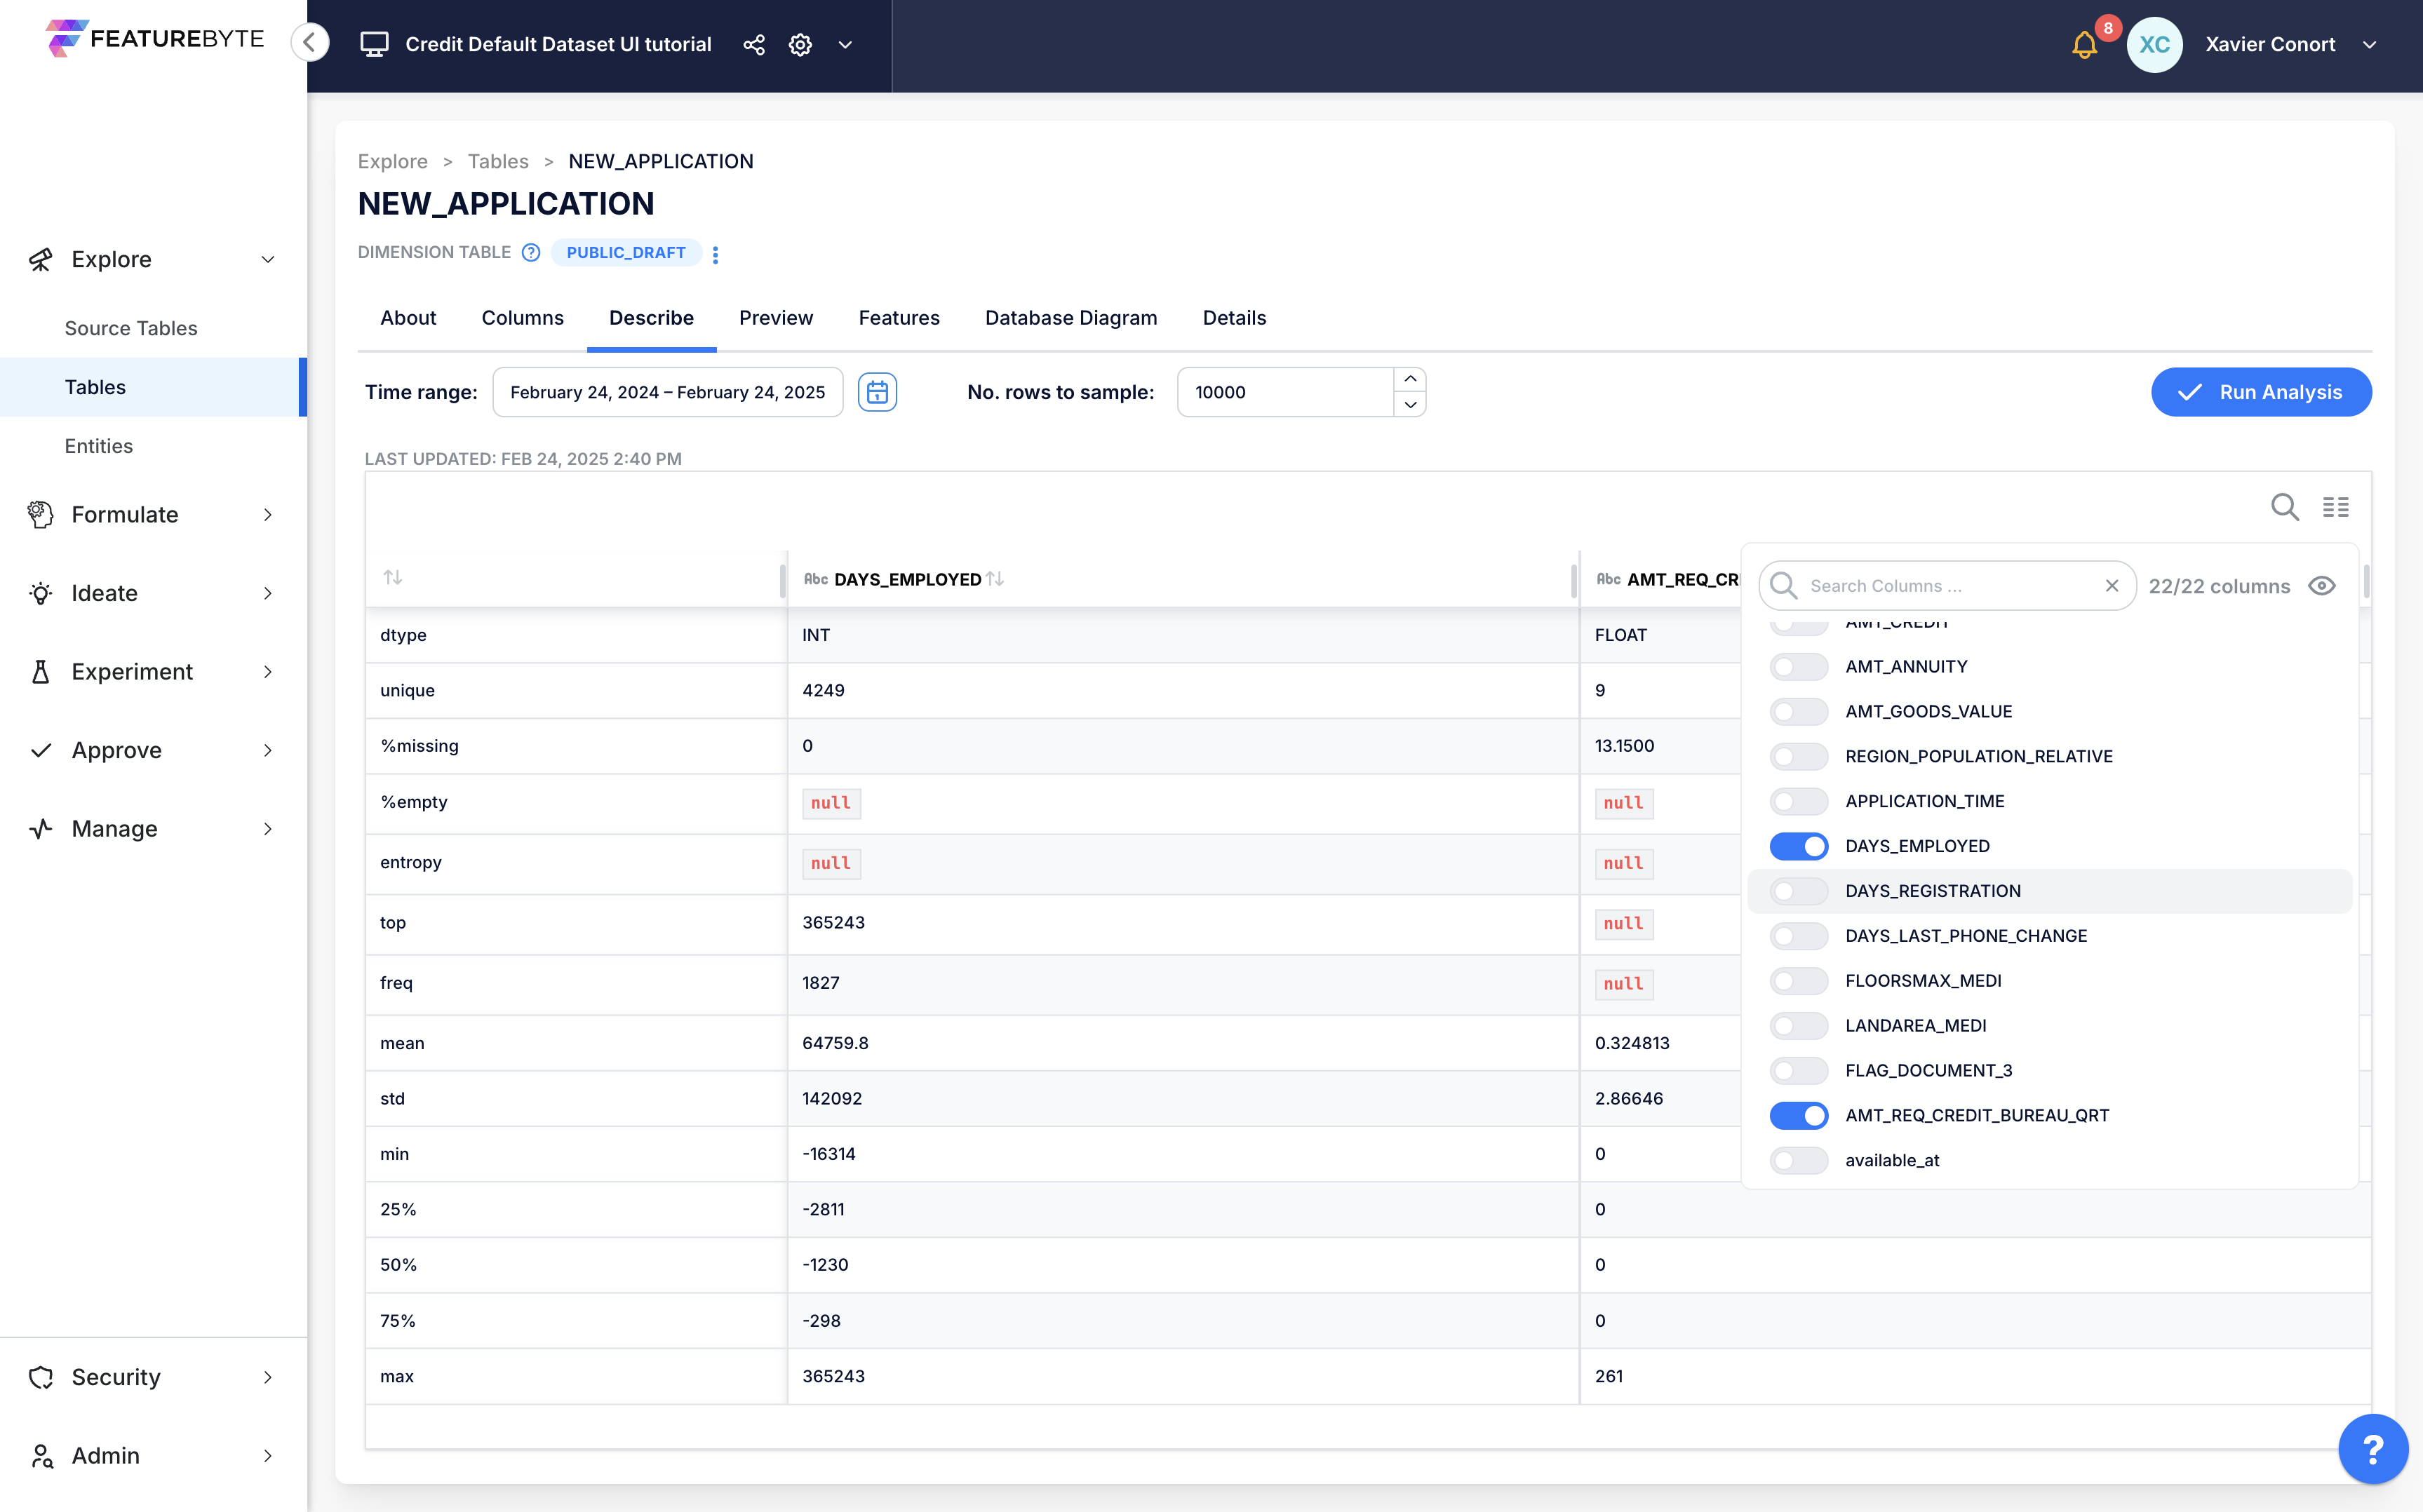Collapse the sidebar with the back arrow
Screen dimensions: 2423x1512
tap(310, 43)
